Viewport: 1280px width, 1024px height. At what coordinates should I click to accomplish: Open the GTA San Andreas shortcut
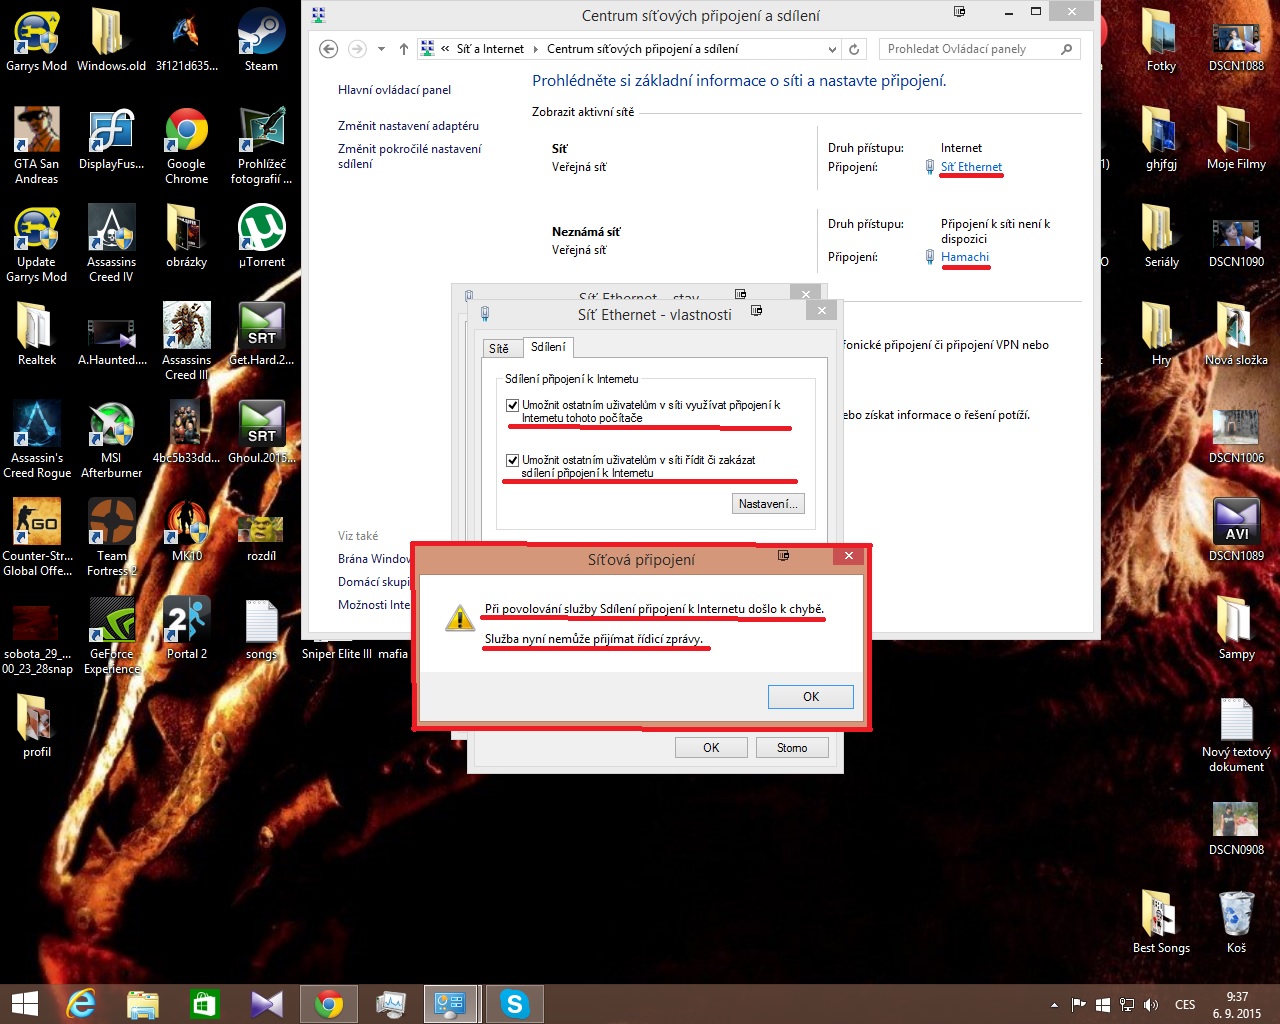(37, 145)
